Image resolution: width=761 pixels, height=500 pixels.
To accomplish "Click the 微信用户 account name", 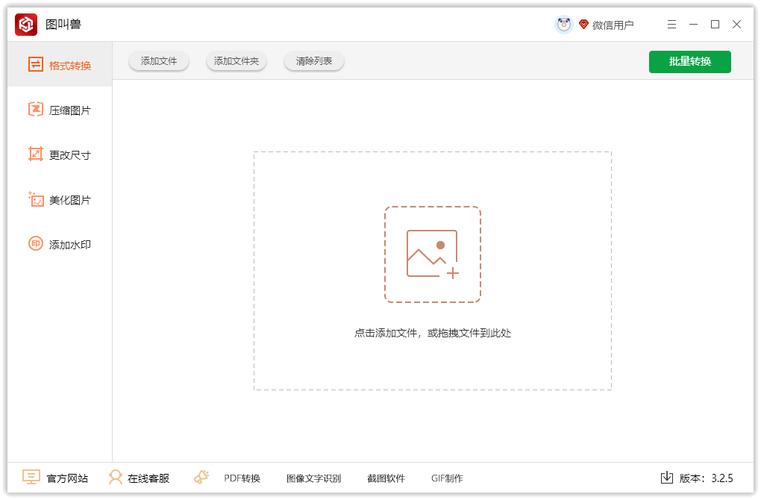I will [613, 25].
